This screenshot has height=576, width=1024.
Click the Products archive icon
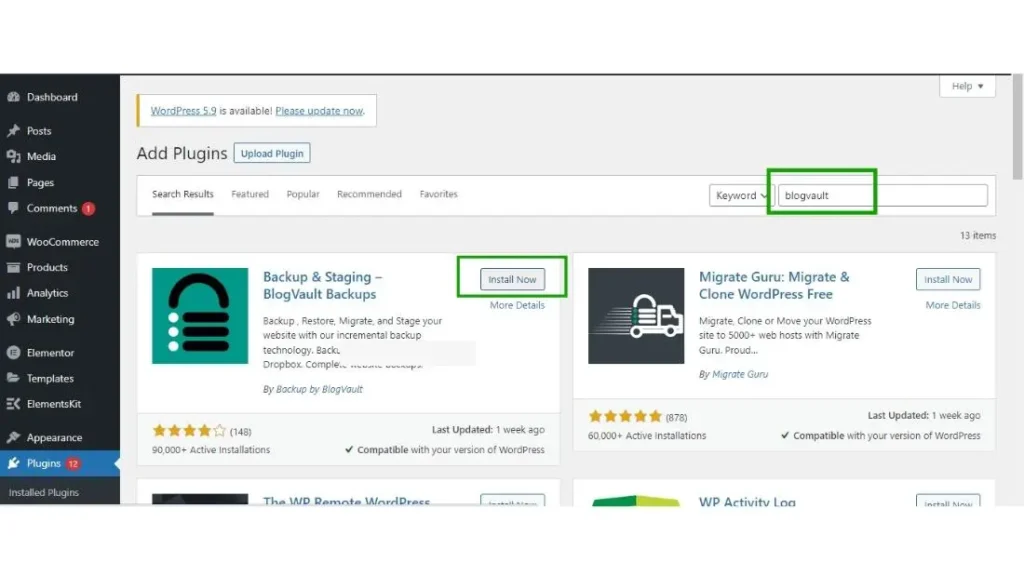tap(13, 267)
